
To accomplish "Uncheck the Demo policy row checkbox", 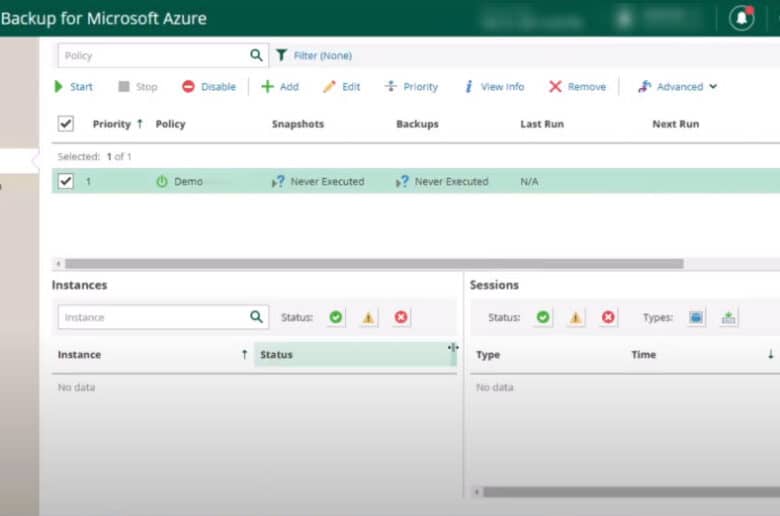I will click(66, 181).
